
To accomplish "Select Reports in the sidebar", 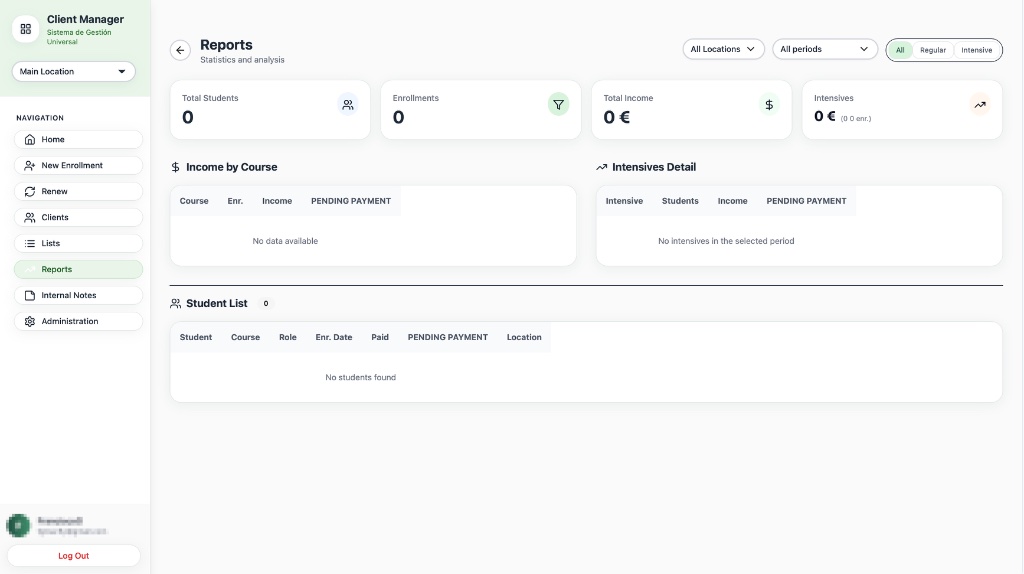I will point(78,269).
